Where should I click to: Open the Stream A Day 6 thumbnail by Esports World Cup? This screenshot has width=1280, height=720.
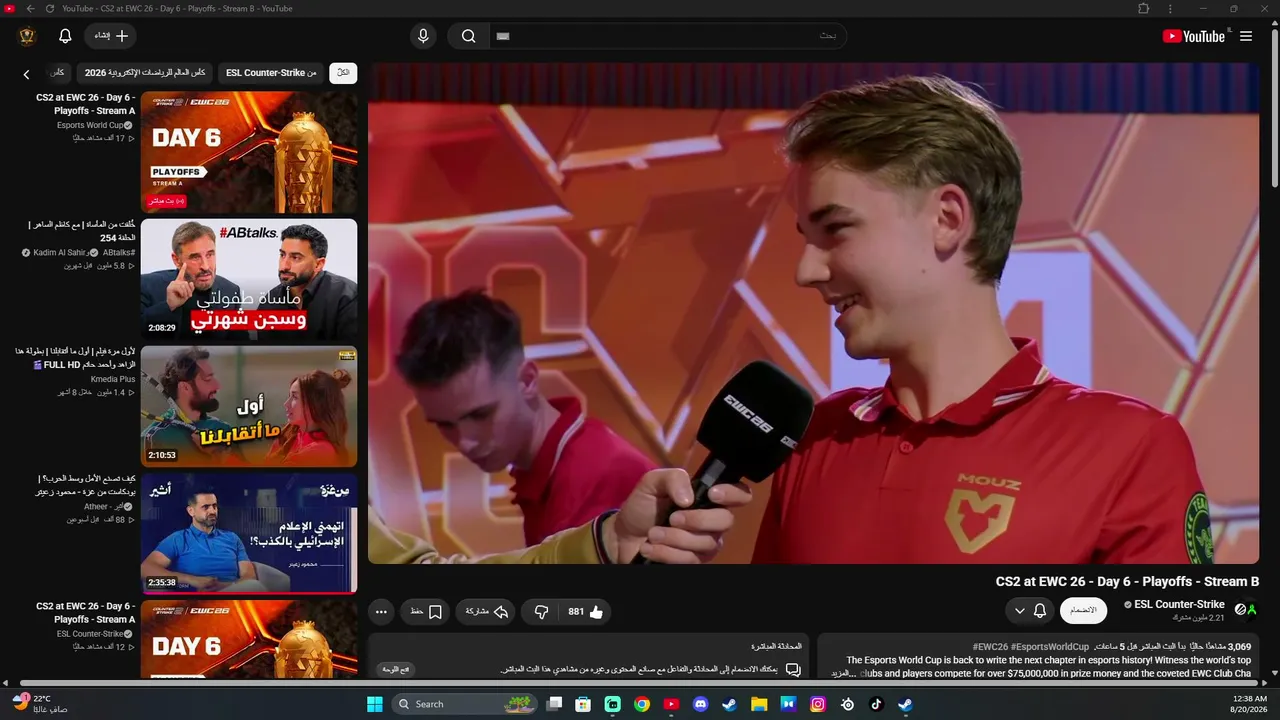tap(249, 152)
